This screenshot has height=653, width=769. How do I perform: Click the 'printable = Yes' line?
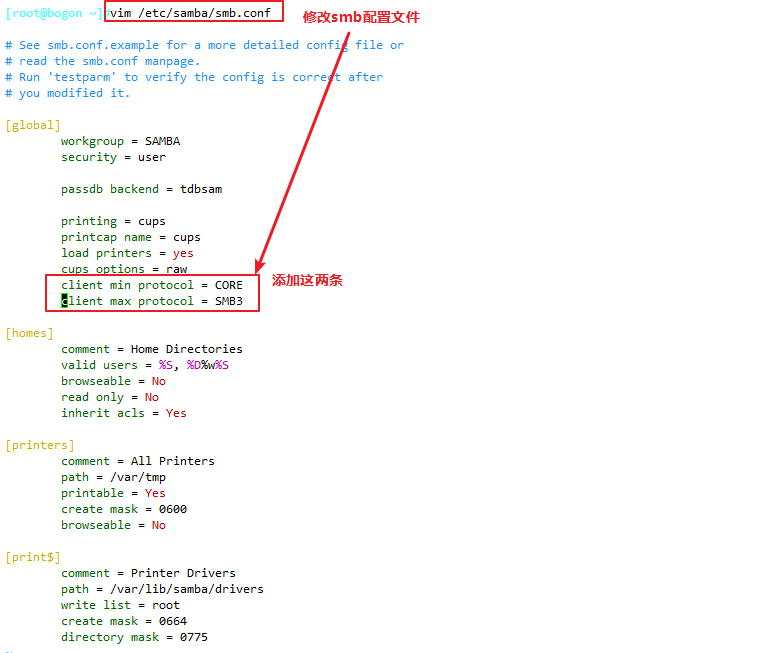(x=113, y=493)
